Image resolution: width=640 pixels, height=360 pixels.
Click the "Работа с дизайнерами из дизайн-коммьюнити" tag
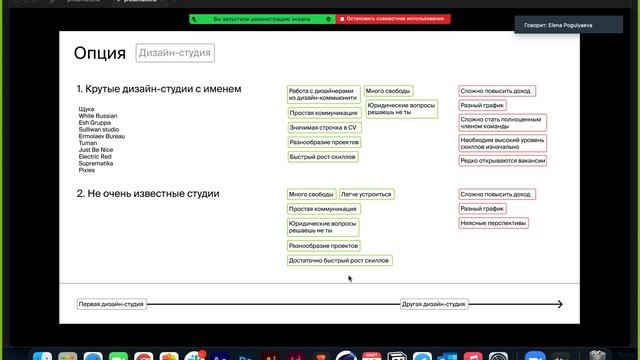[323, 94]
